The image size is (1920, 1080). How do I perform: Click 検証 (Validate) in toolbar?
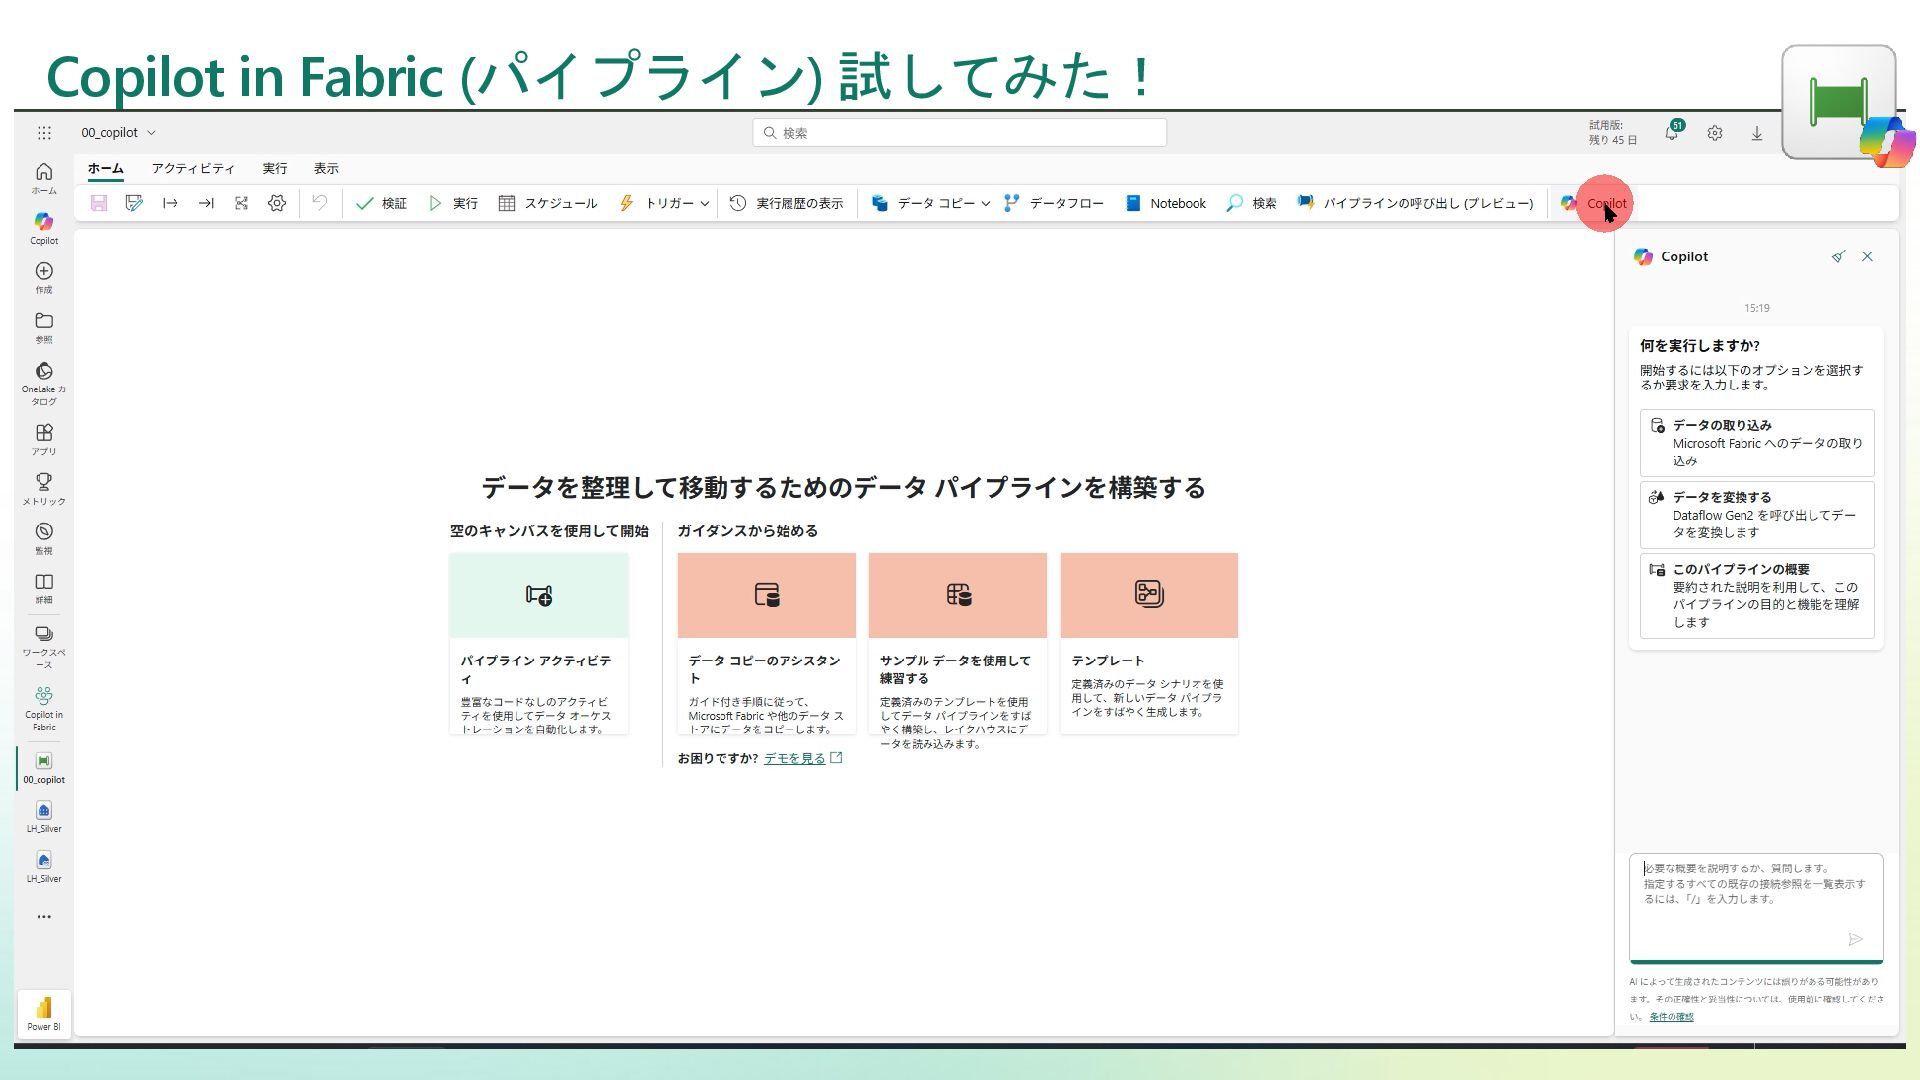point(381,203)
